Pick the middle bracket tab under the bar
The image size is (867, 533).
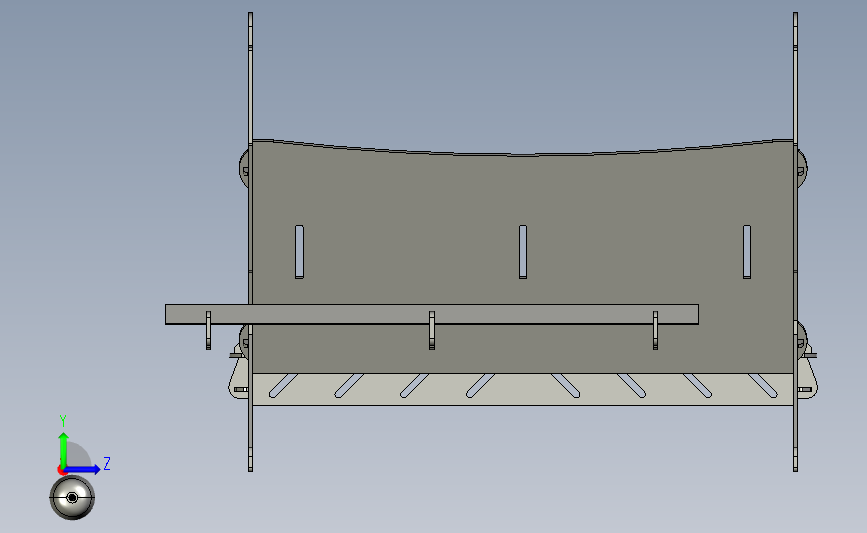[432, 331]
